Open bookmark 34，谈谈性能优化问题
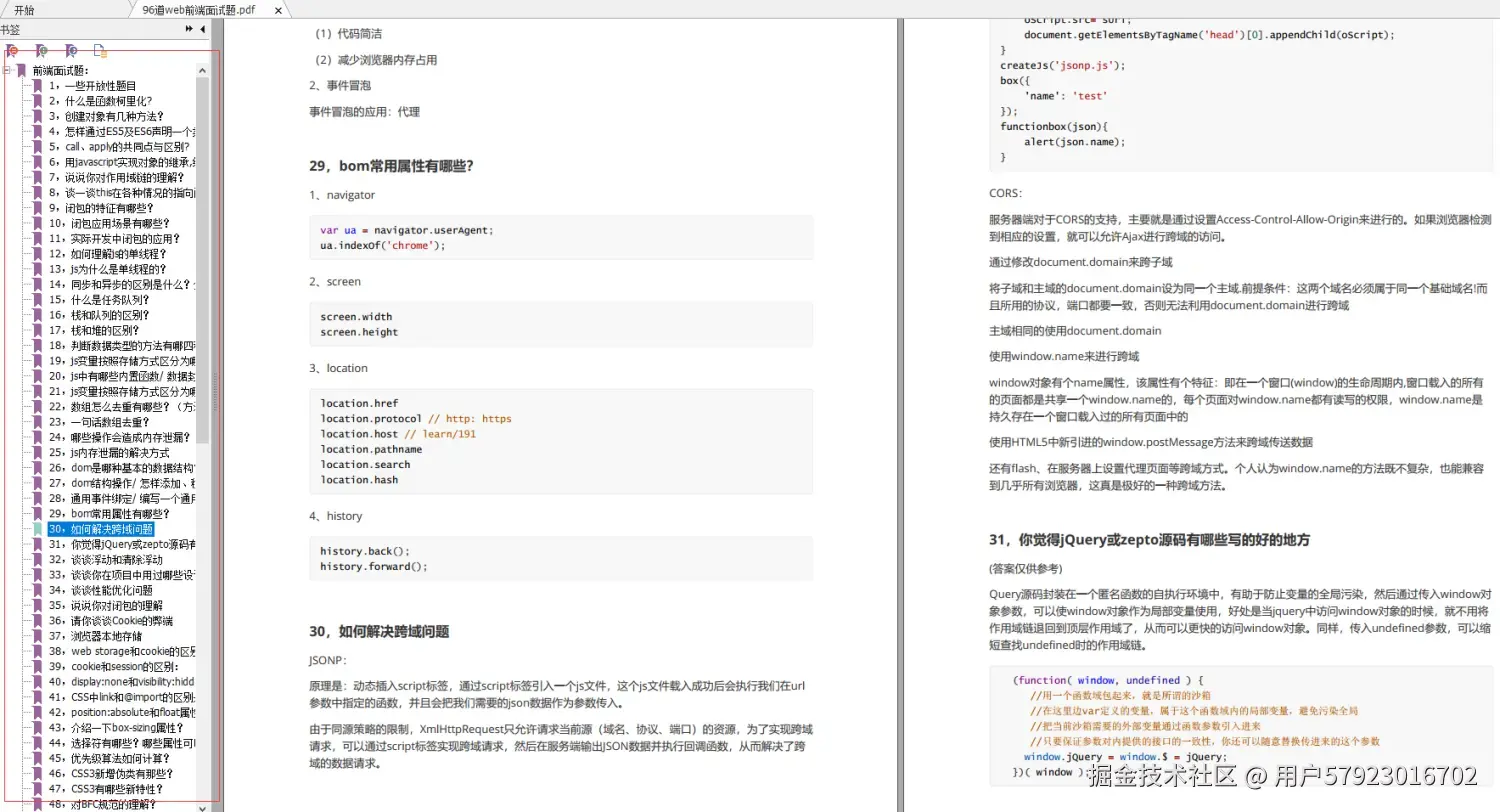The width and height of the screenshot is (1500, 812). click(x=100, y=590)
